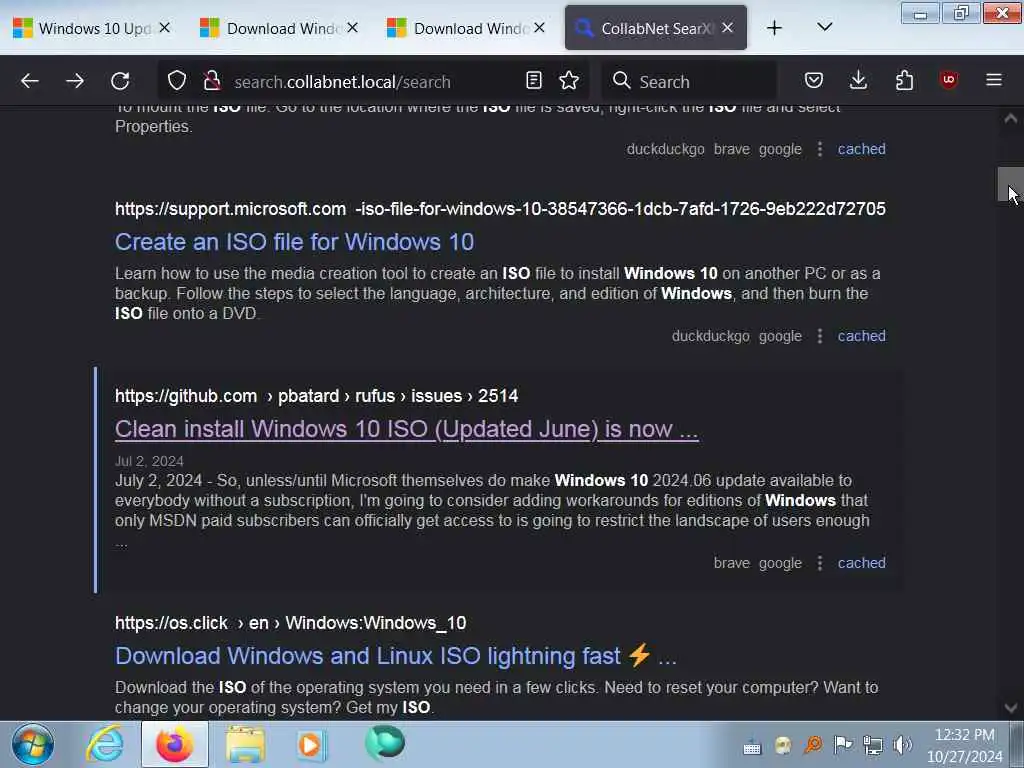Go back to the previous page
This screenshot has width=1024, height=768.
pyautogui.click(x=30, y=81)
